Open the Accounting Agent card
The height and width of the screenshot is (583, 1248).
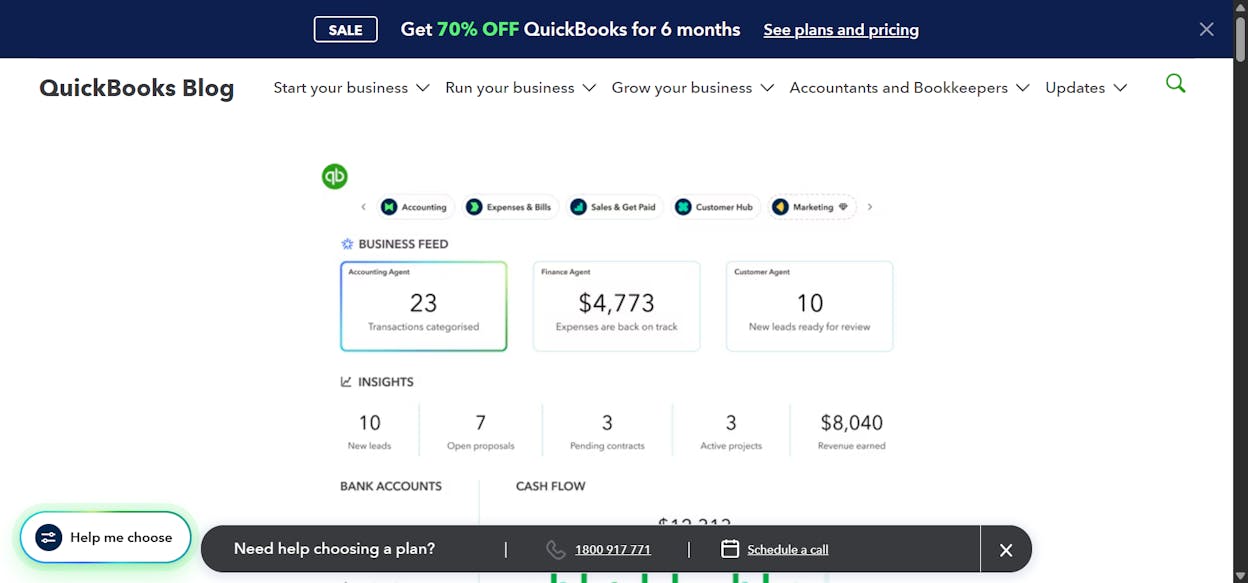pos(424,306)
